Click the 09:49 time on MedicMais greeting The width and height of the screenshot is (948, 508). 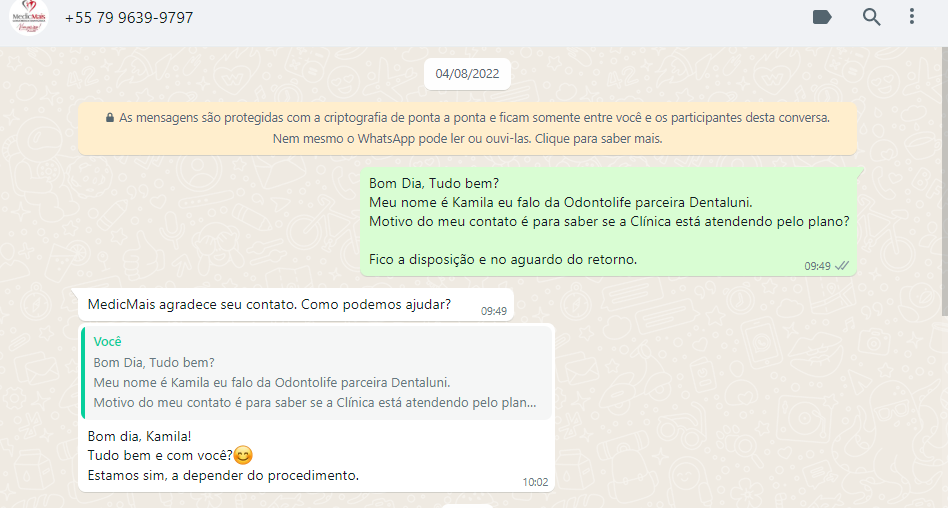coord(493,311)
